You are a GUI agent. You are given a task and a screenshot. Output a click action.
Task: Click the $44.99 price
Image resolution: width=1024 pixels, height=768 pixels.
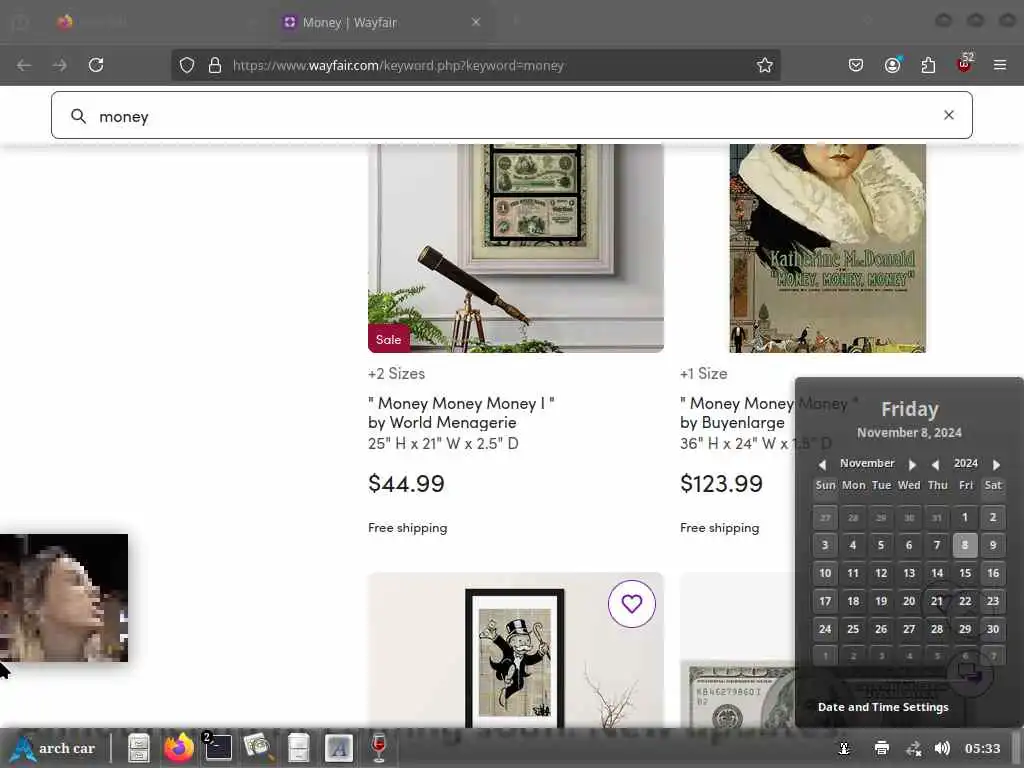(x=406, y=483)
